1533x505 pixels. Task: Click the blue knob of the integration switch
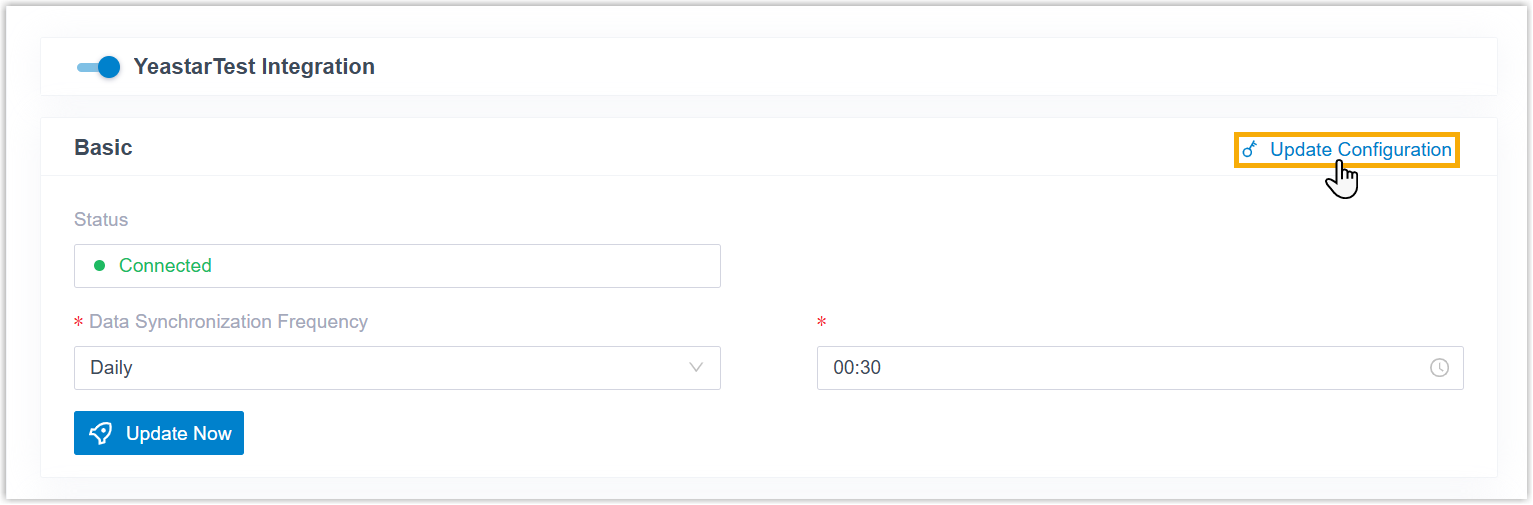109,67
